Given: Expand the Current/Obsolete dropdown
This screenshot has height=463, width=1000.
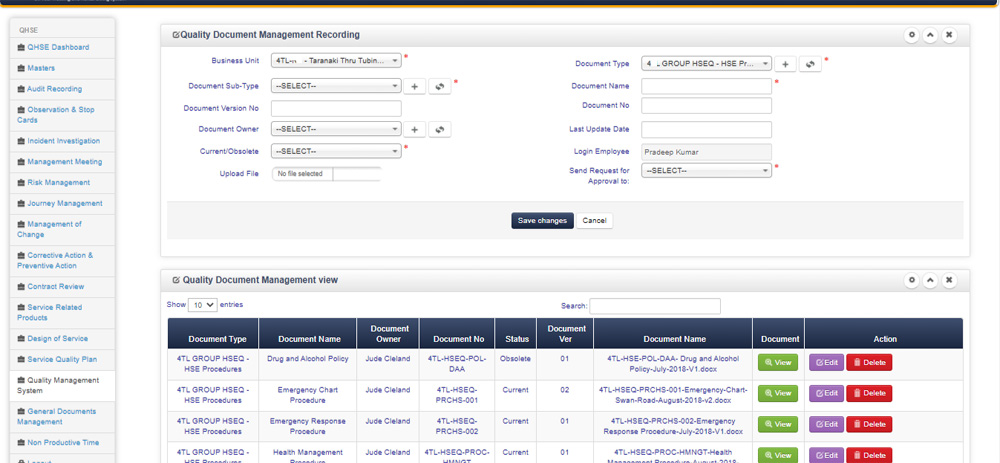Looking at the screenshot, I should pos(336,152).
